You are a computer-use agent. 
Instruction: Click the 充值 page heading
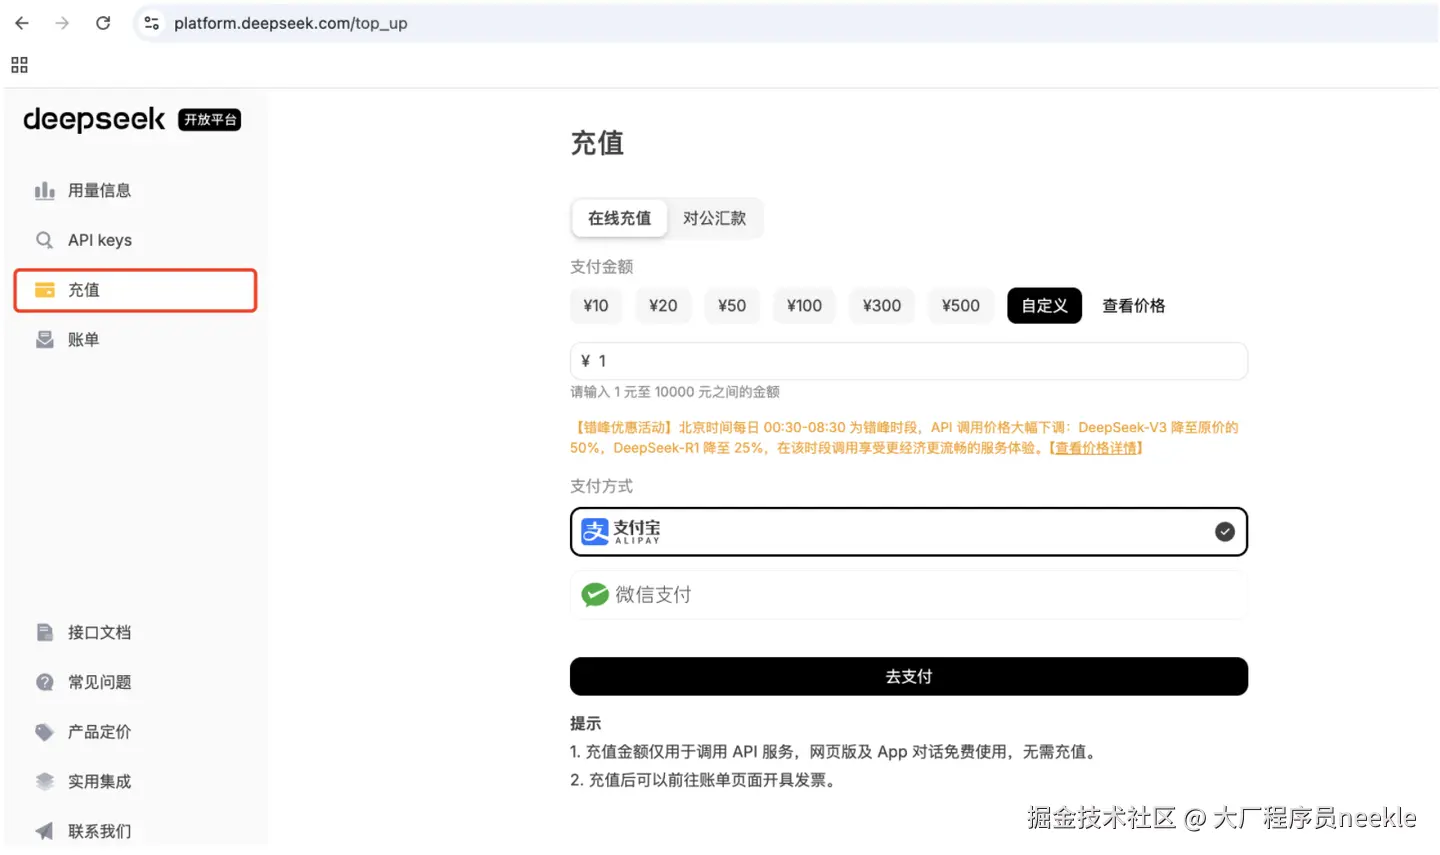pyautogui.click(x=597, y=143)
